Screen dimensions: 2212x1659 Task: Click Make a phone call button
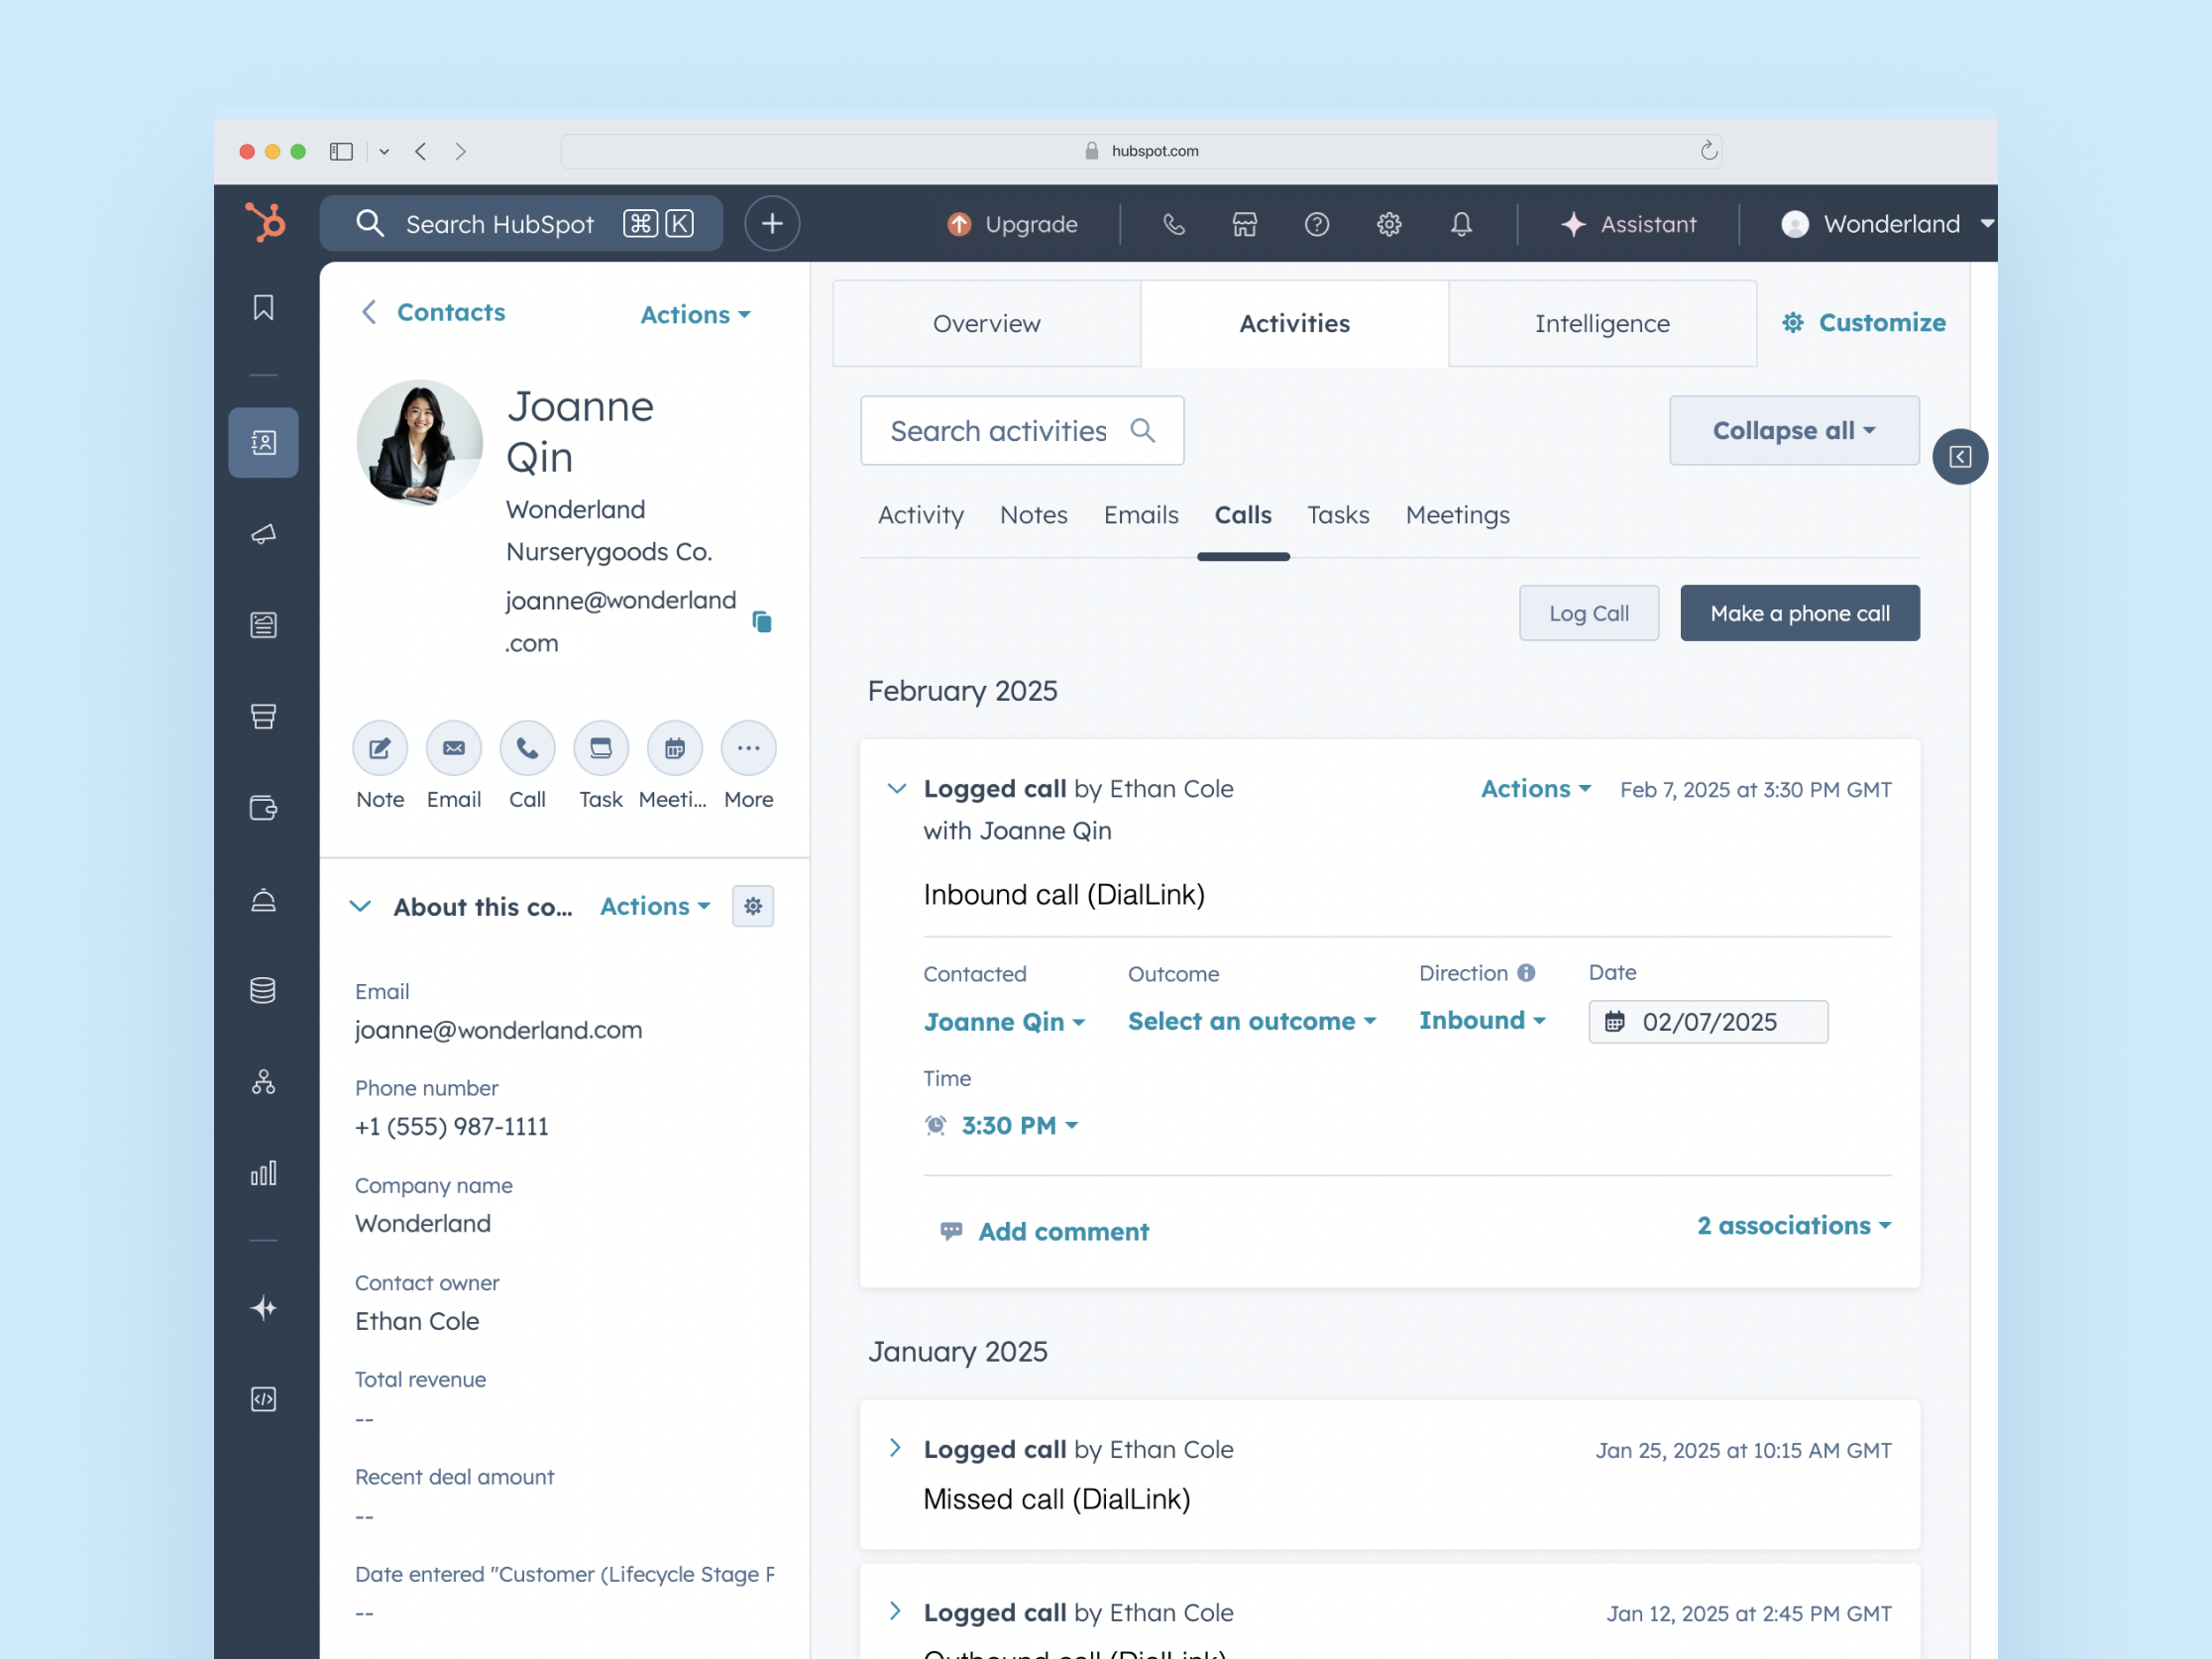[x=1799, y=613]
